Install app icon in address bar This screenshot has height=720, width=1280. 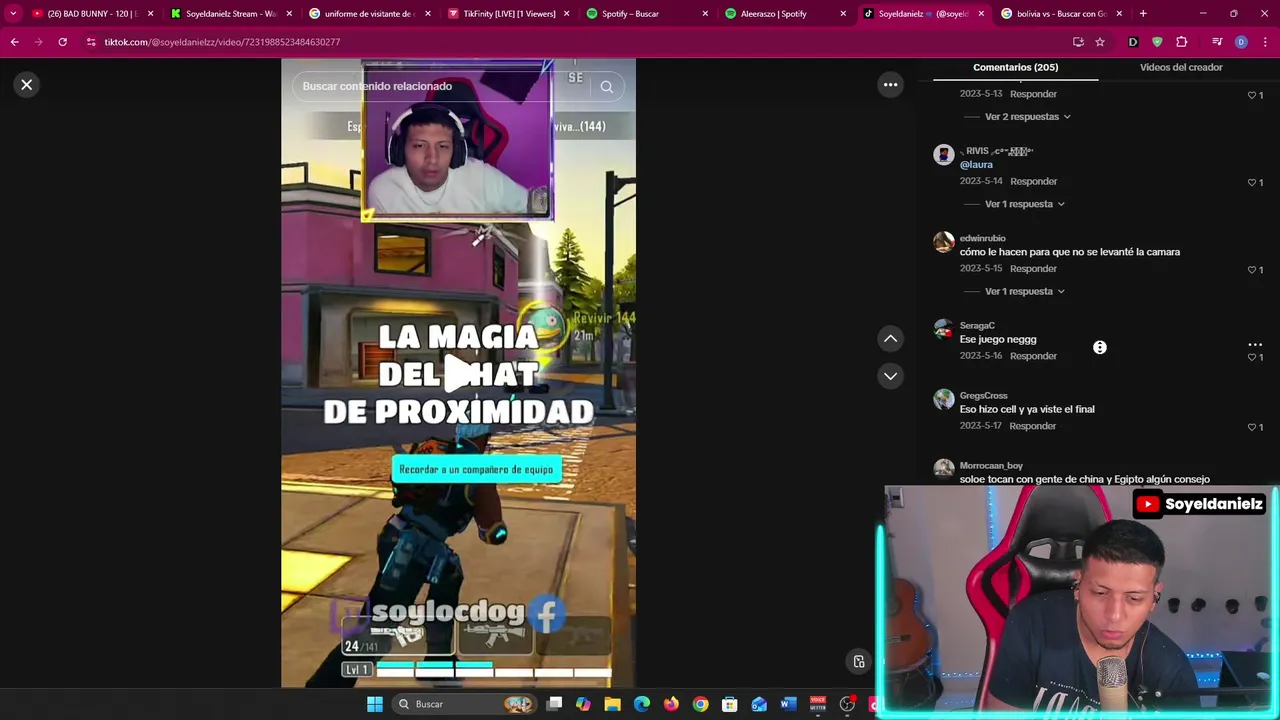coord(1078,42)
